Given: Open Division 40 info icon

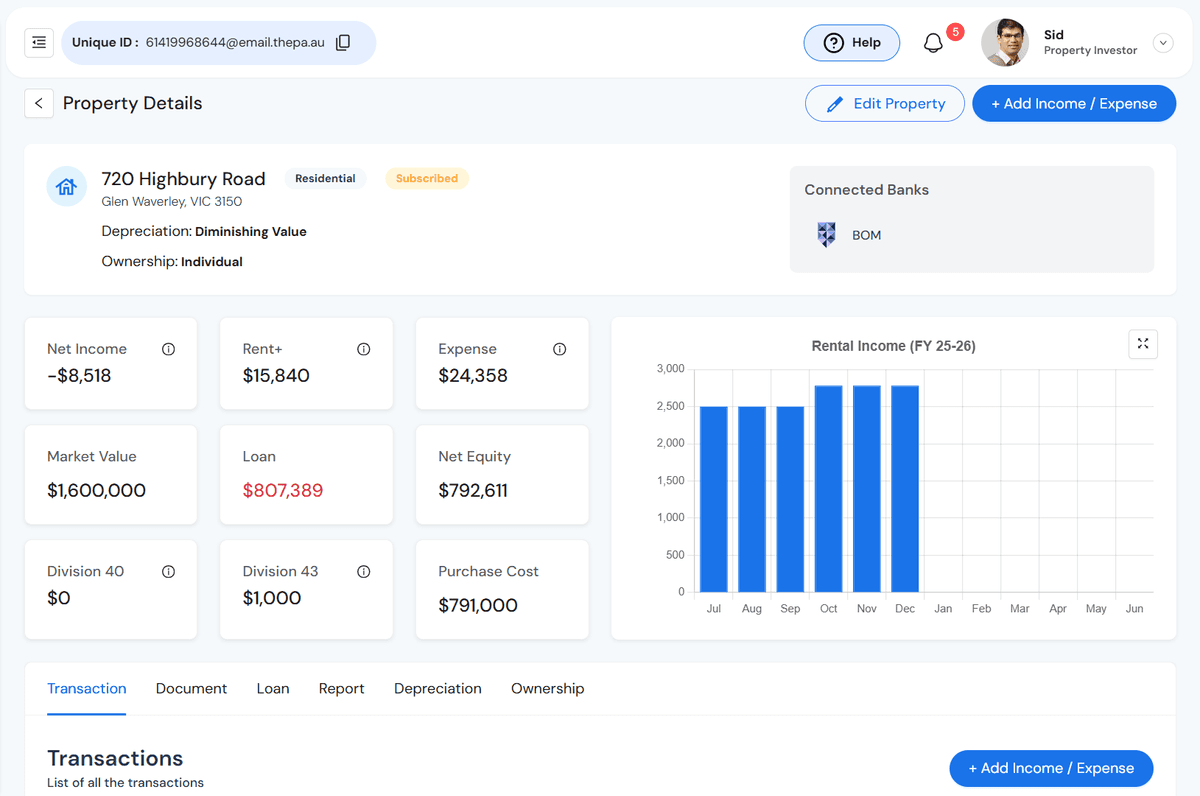Looking at the screenshot, I should click(x=168, y=572).
